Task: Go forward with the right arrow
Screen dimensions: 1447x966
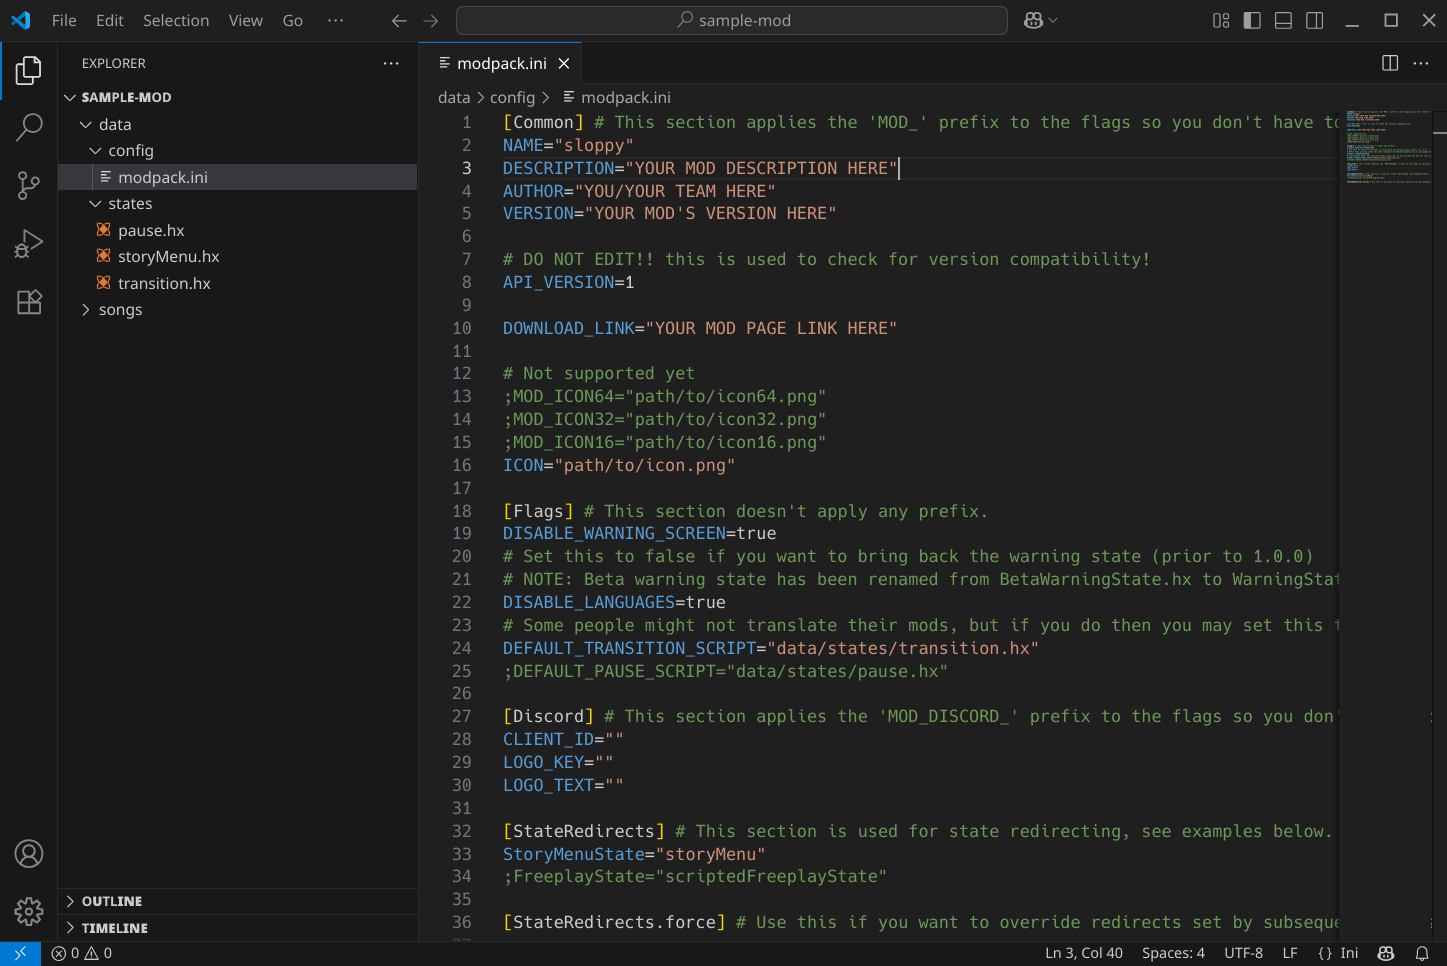Action: click(431, 20)
